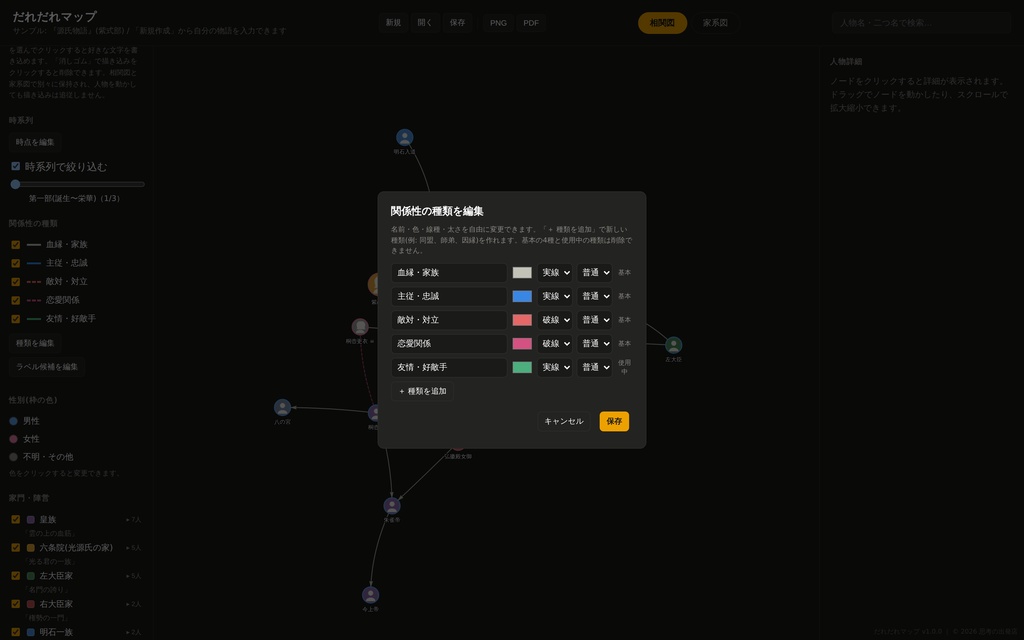Click the 人物名 search box
The height and width of the screenshot is (640, 1024).
click(921, 23)
